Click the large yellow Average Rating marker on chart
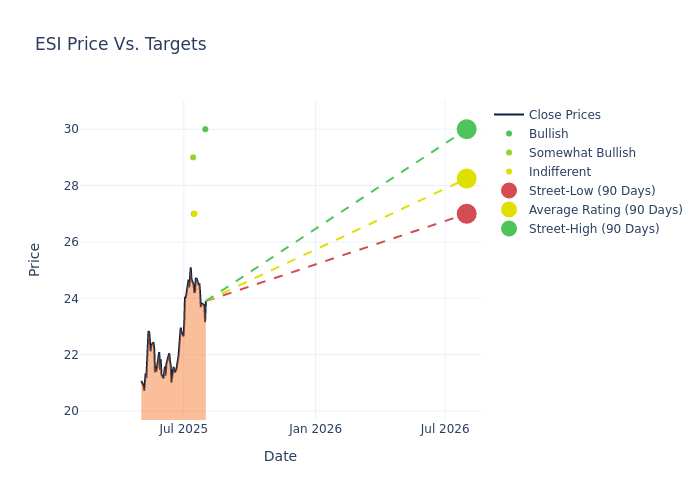 coord(467,179)
